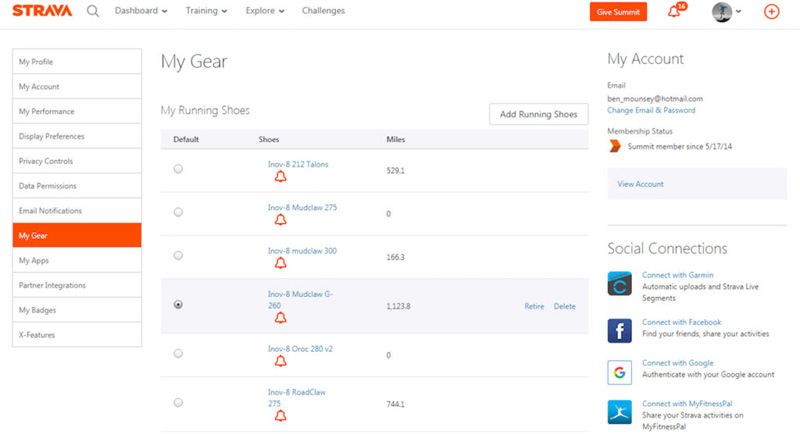The height and width of the screenshot is (434, 800).
Task: Click bell icon under Inov-8 mudclaw 300
Action: (281, 264)
